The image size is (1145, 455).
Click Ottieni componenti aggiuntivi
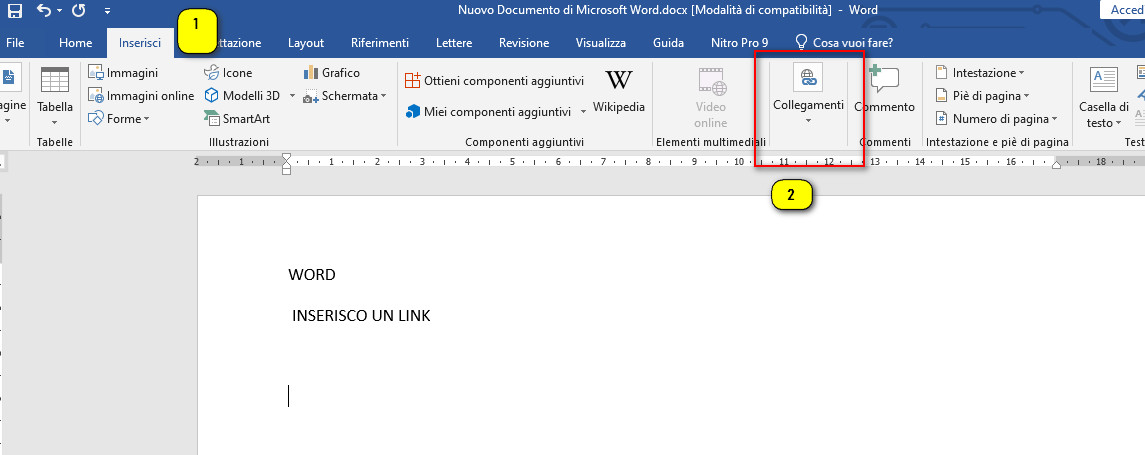494,80
